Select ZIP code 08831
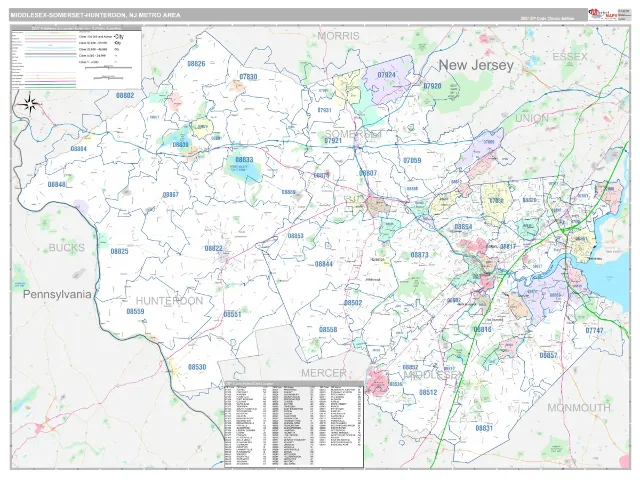The image size is (640, 480). [484, 428]
